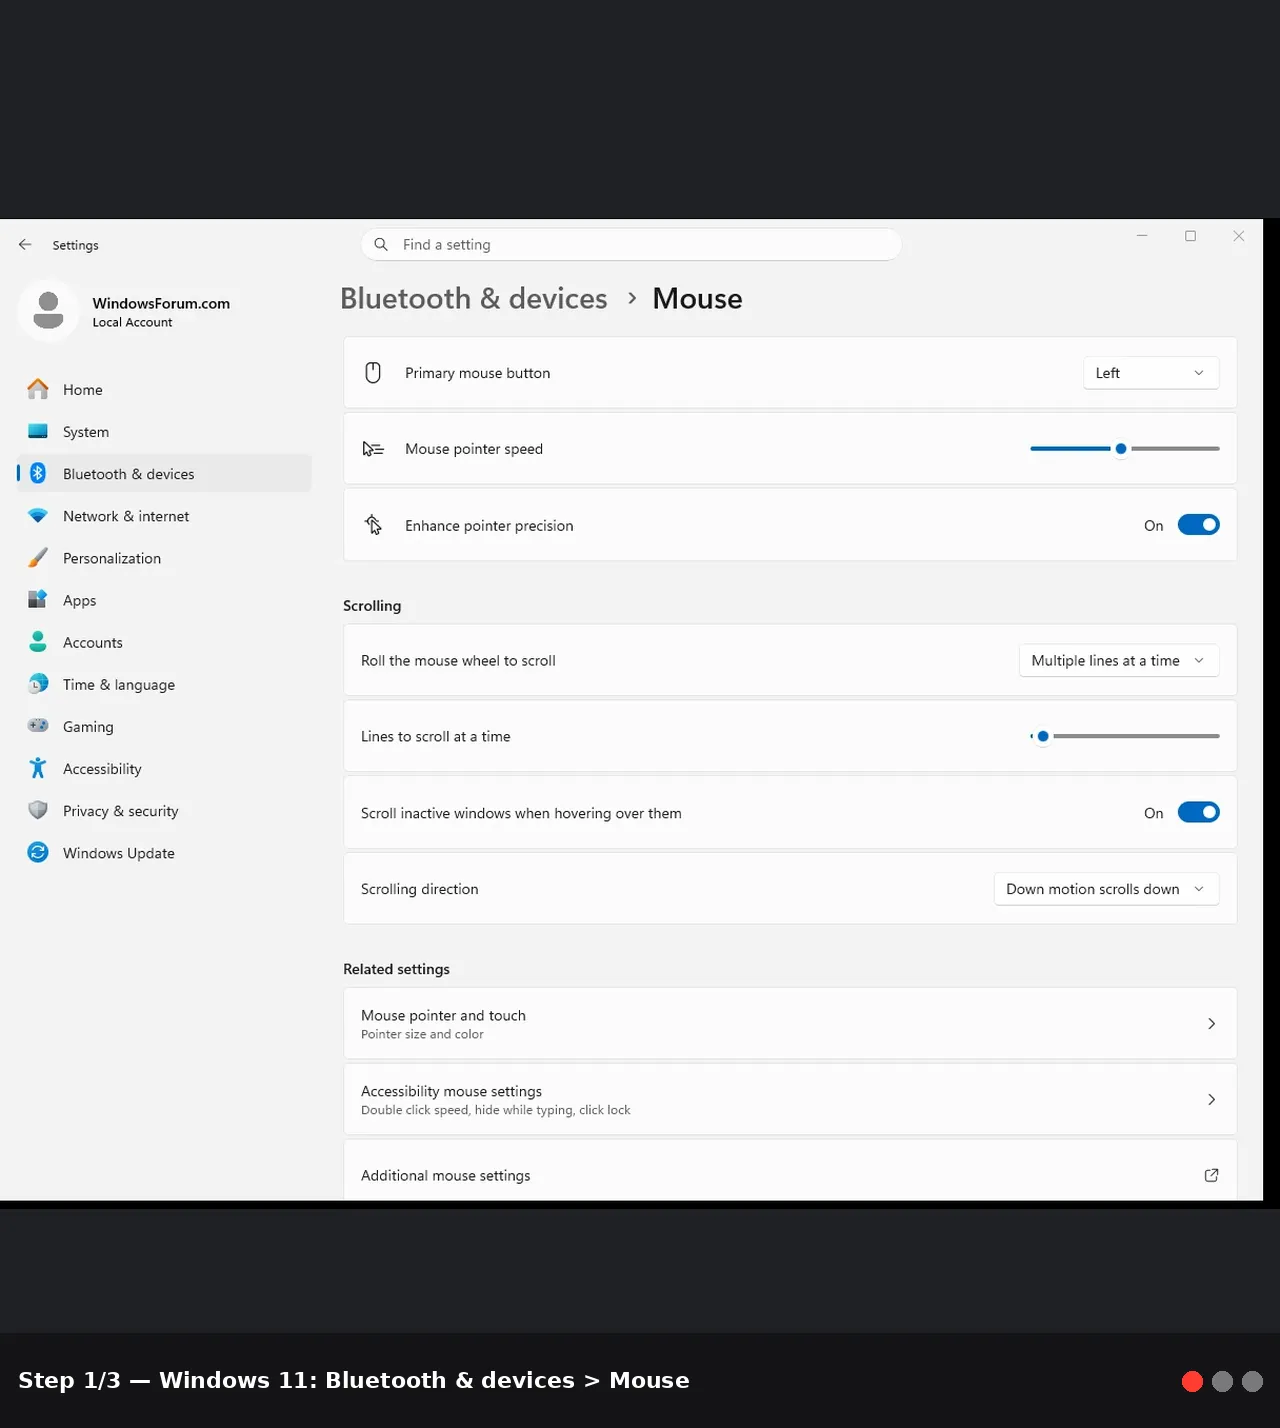
Task: Open Time & language settings
Action: [x=164, y=684]
